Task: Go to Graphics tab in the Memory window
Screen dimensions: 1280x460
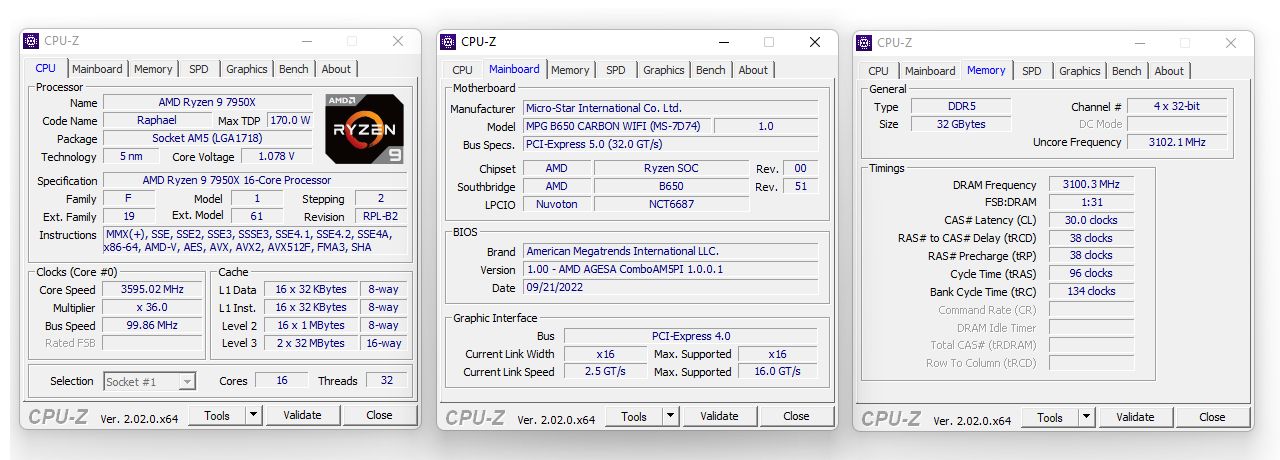Action: tap(1080, 71)
